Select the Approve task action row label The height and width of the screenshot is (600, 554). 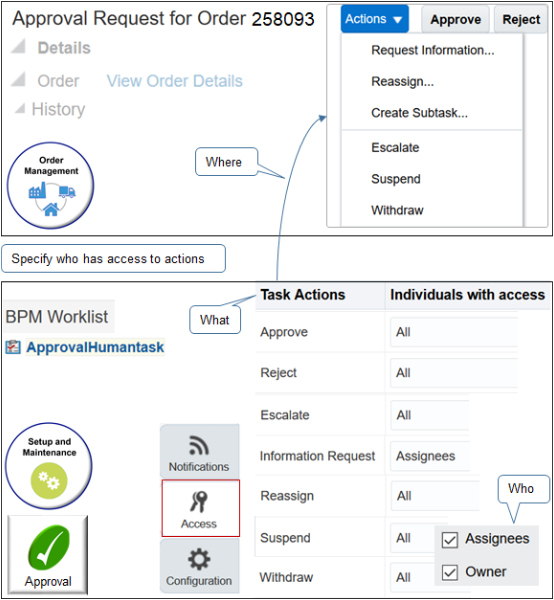point(284,332)
